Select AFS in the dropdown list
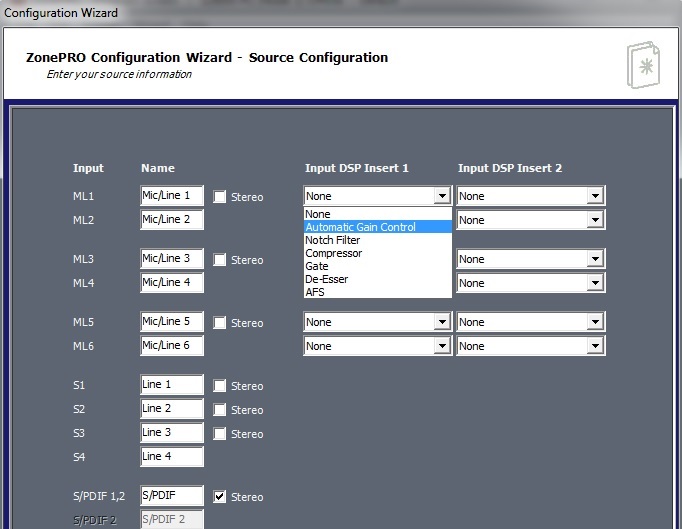The width and height of the screenshot is (682, 529). 315,292
